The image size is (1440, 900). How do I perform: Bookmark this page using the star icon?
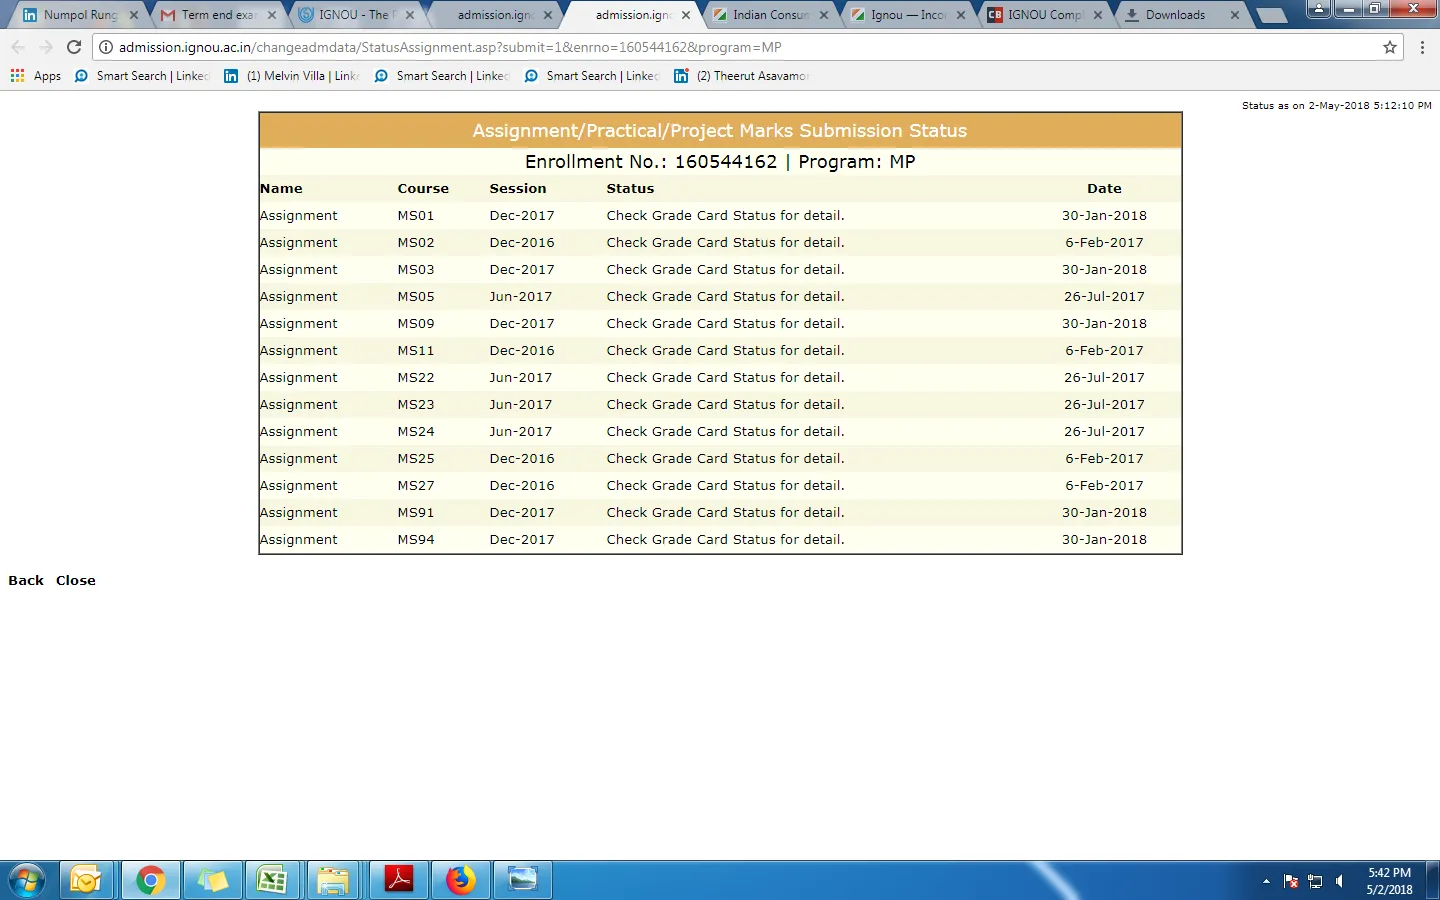pyautogui.click(x=1389, y=47)
